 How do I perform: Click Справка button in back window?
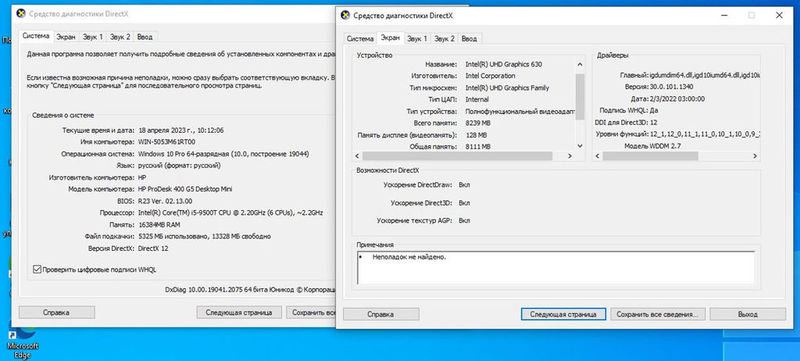(57, 312)
